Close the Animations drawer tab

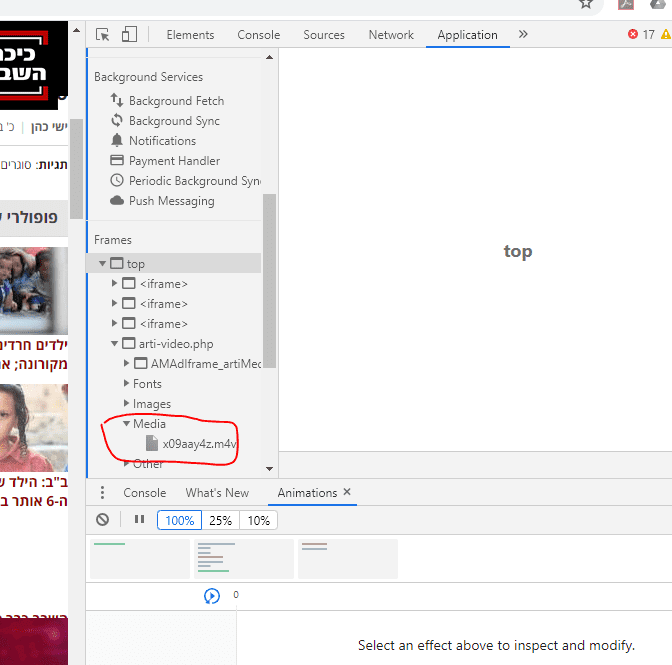347,492
